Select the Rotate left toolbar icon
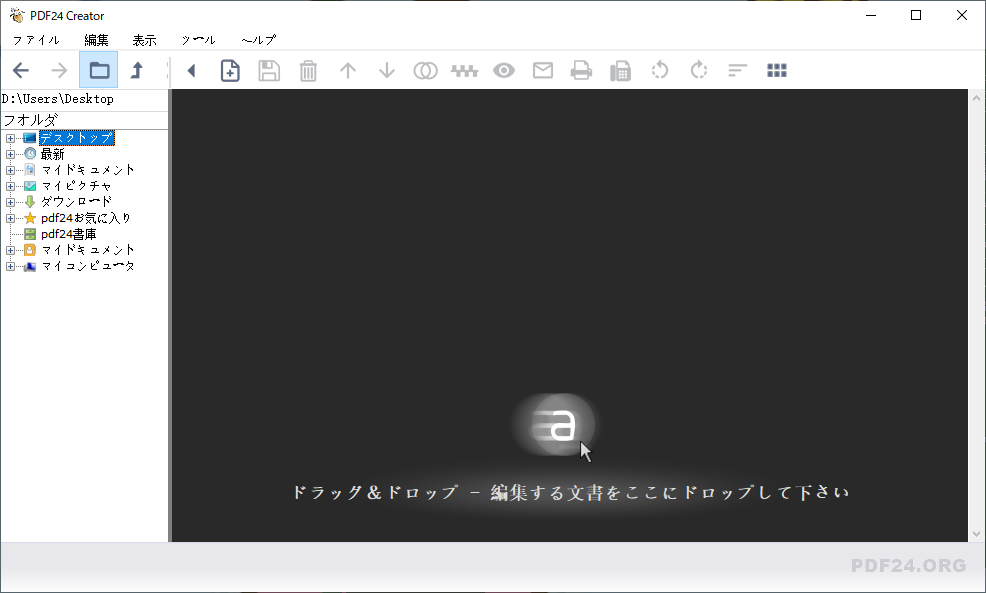 pyautogui.click(x=659, y=70)
